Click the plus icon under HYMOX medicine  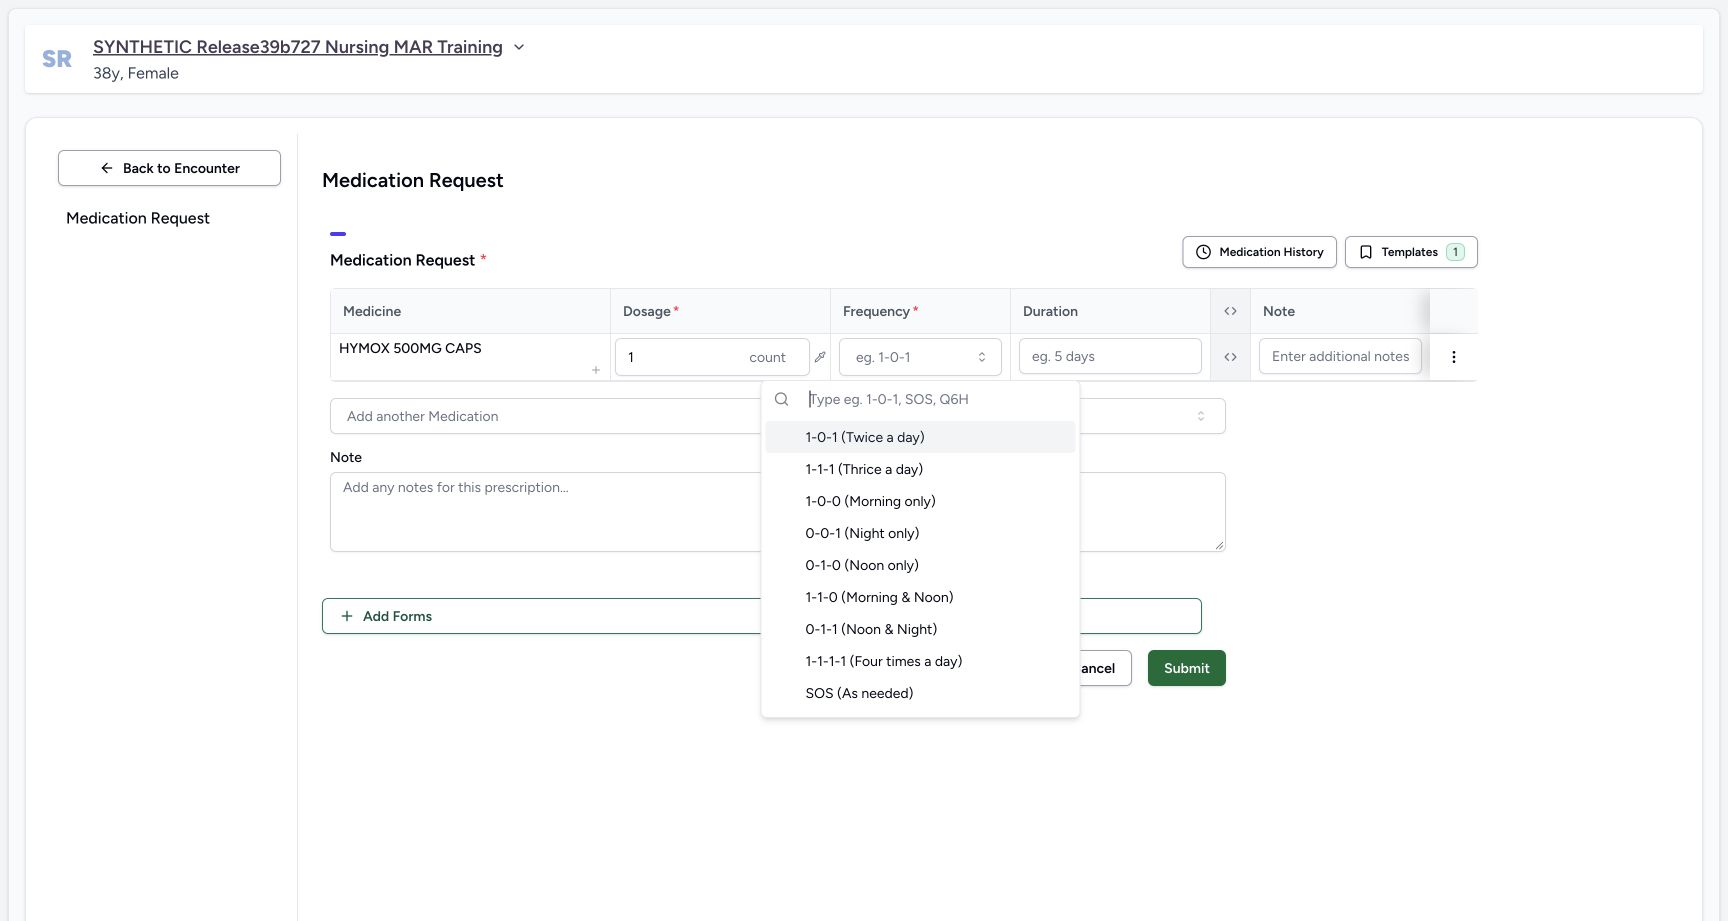(596, 370)
